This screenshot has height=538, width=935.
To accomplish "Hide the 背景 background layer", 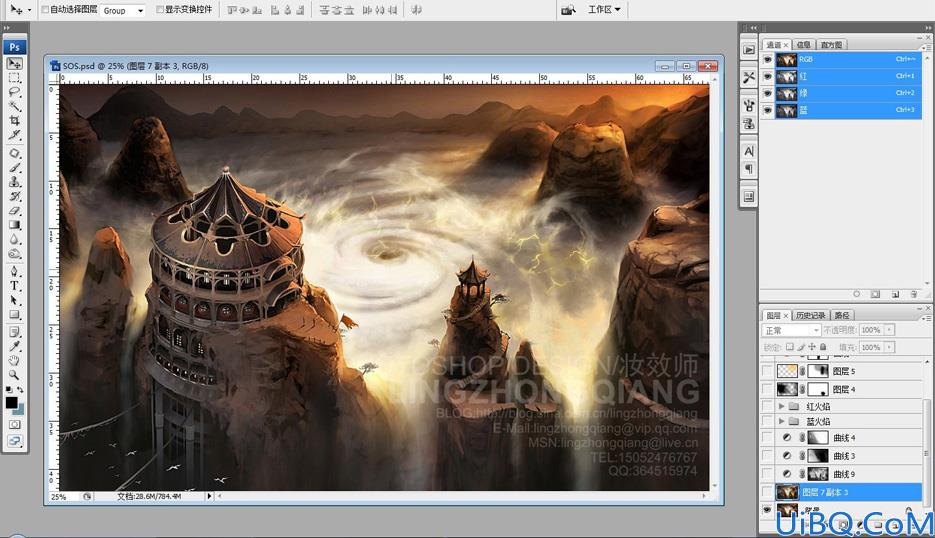I will (767, 509).
